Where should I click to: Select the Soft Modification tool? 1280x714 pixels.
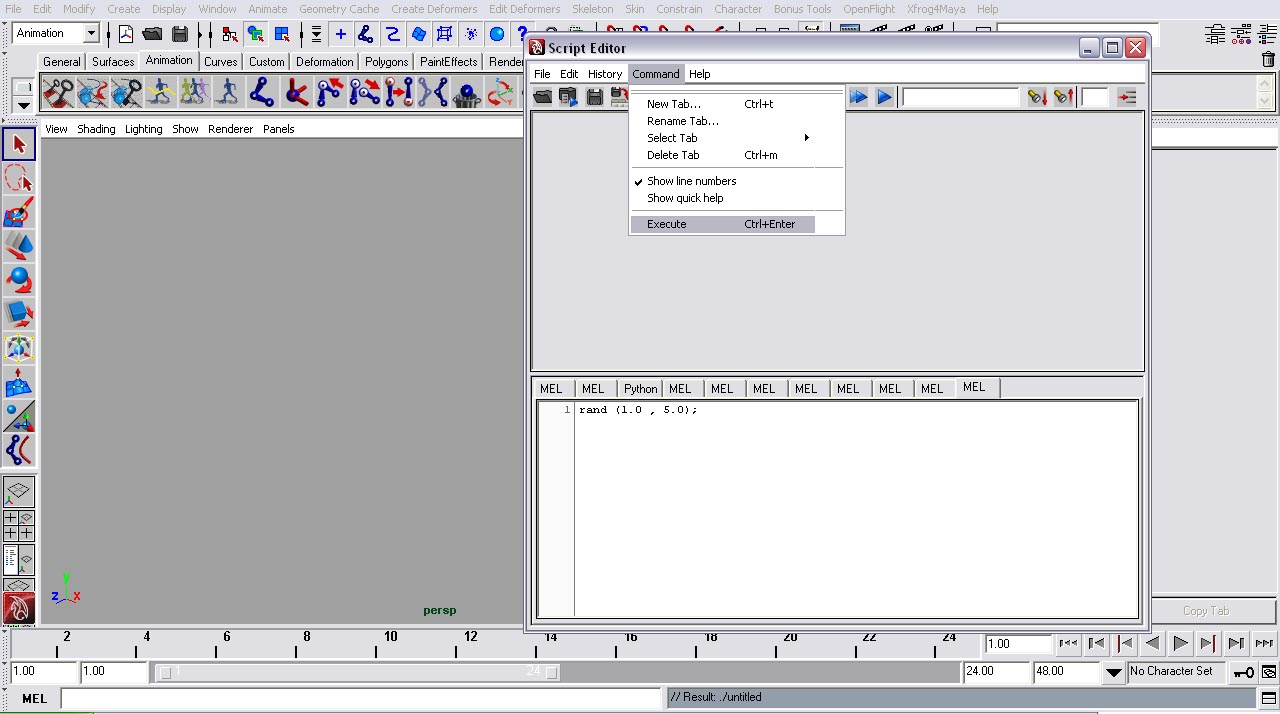(18, 382)
